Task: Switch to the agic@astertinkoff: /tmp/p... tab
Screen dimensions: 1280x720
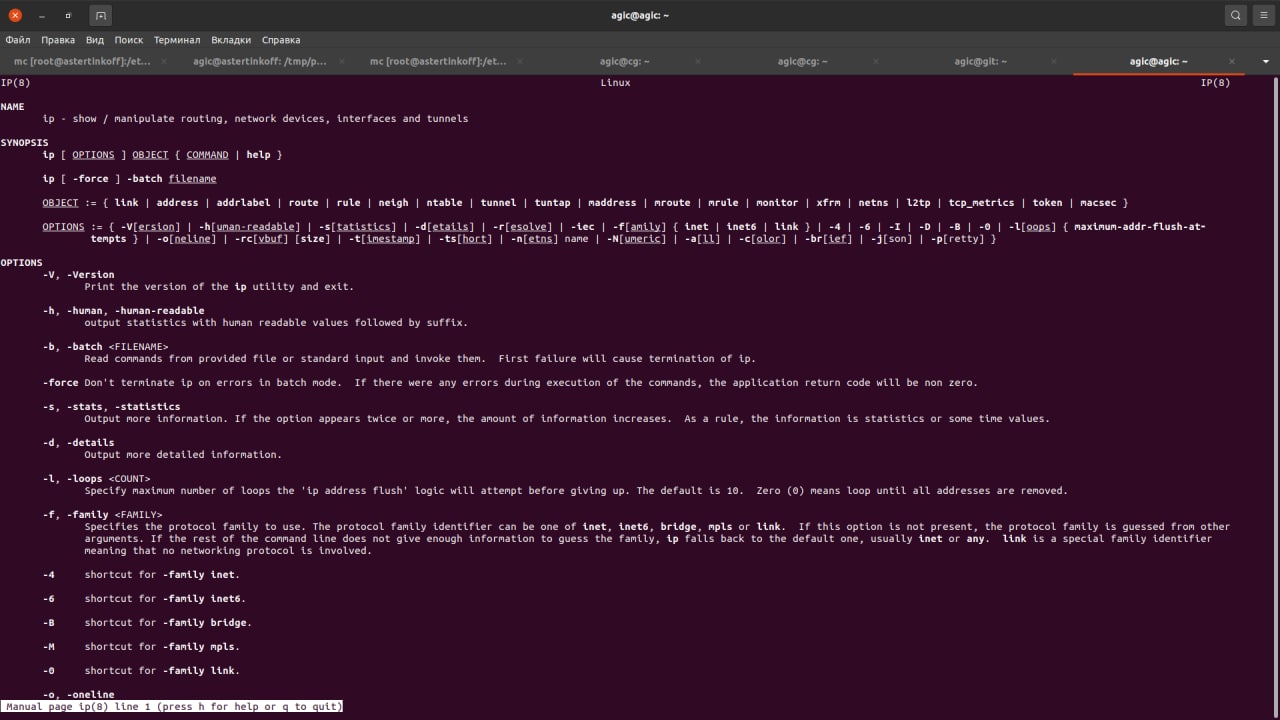Action: (260, 61)
